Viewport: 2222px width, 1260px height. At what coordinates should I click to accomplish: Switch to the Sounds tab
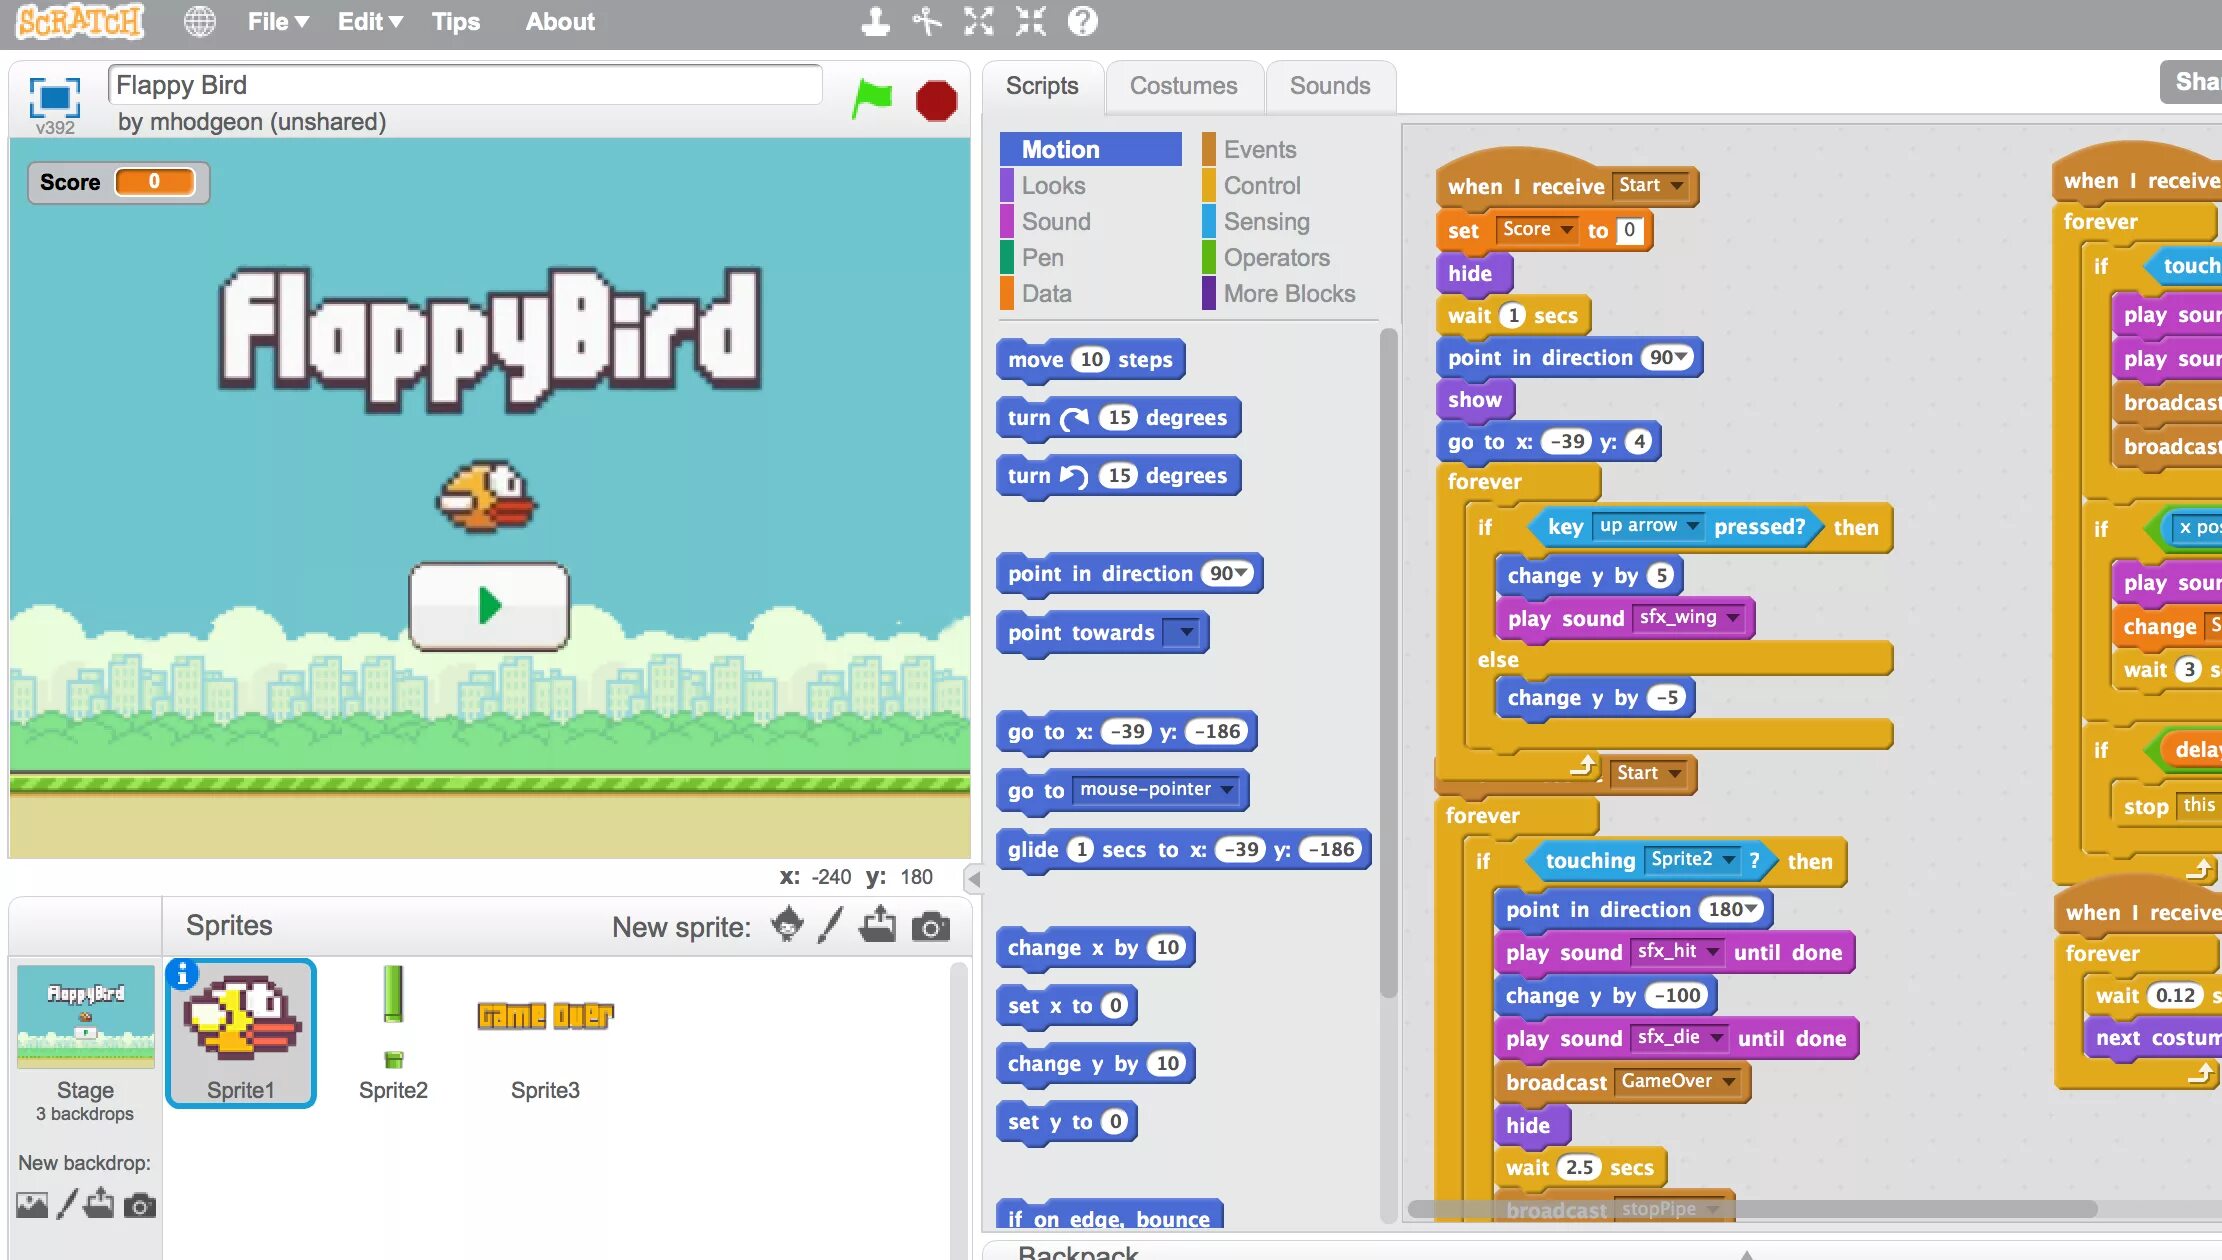coord(1325,85)
